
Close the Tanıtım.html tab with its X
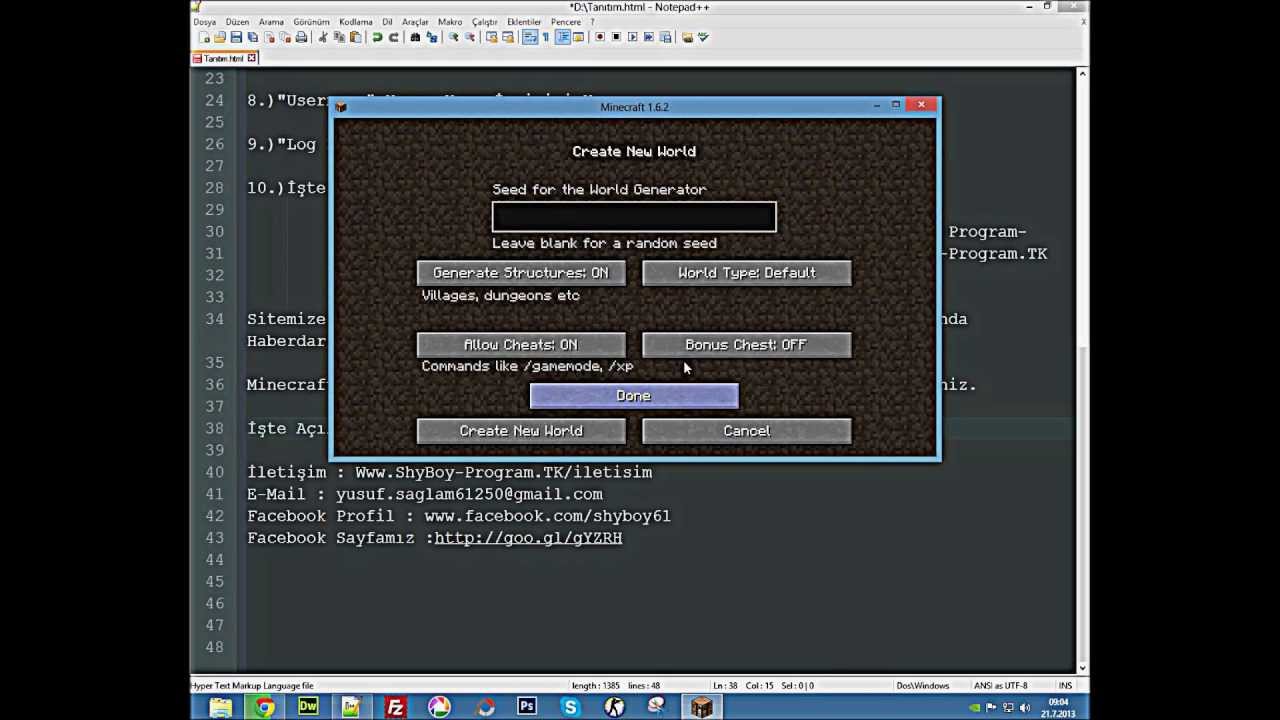252,58
